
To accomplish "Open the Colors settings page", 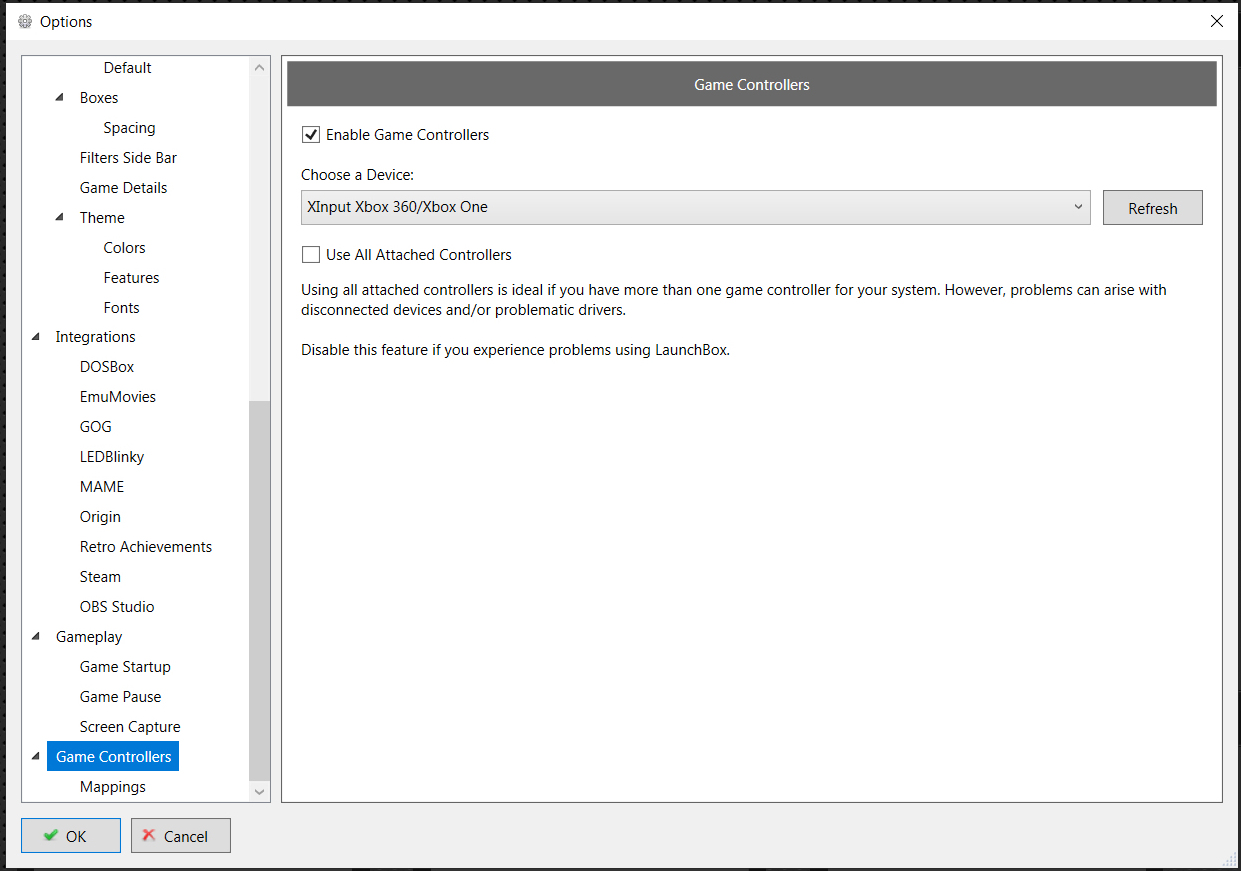I will 124,248.
